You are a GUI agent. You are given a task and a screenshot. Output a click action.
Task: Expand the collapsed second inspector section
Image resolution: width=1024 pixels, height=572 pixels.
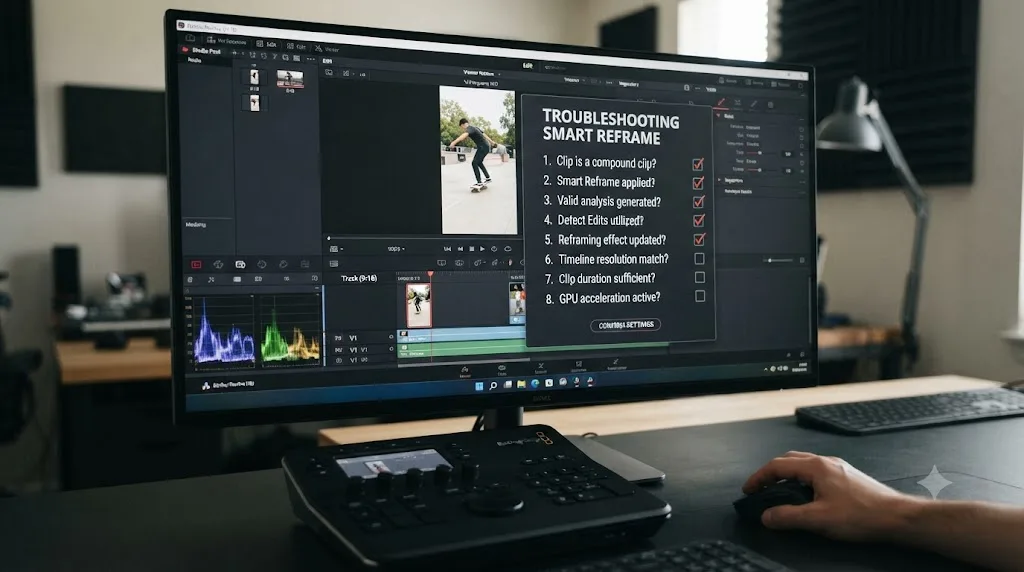pyautogui.click(x=720, y=180)
